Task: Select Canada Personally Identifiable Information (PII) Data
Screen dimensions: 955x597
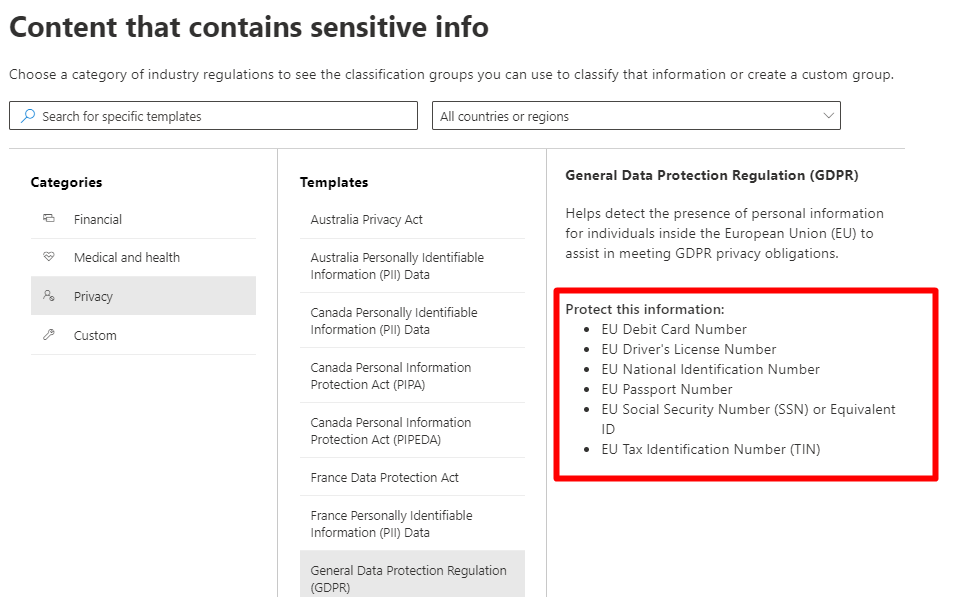Action: point(394,320)
